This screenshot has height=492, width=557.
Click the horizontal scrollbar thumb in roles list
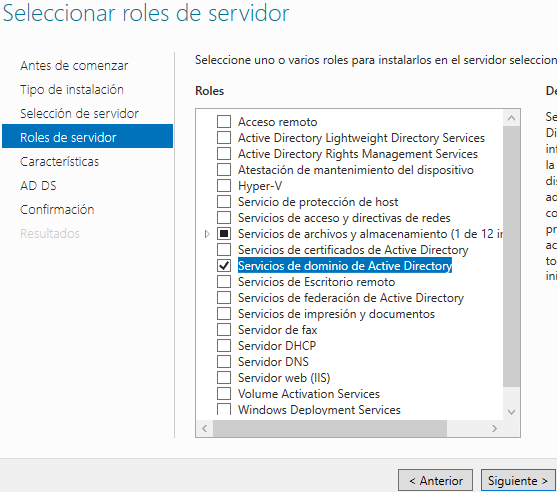point(330,428)
